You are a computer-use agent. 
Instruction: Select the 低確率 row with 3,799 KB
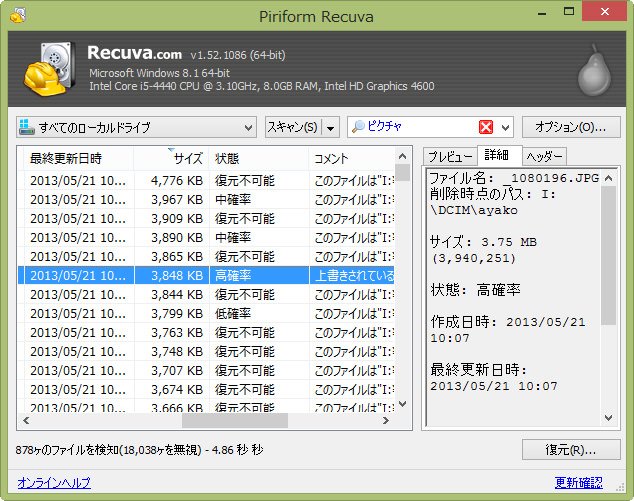206,313
